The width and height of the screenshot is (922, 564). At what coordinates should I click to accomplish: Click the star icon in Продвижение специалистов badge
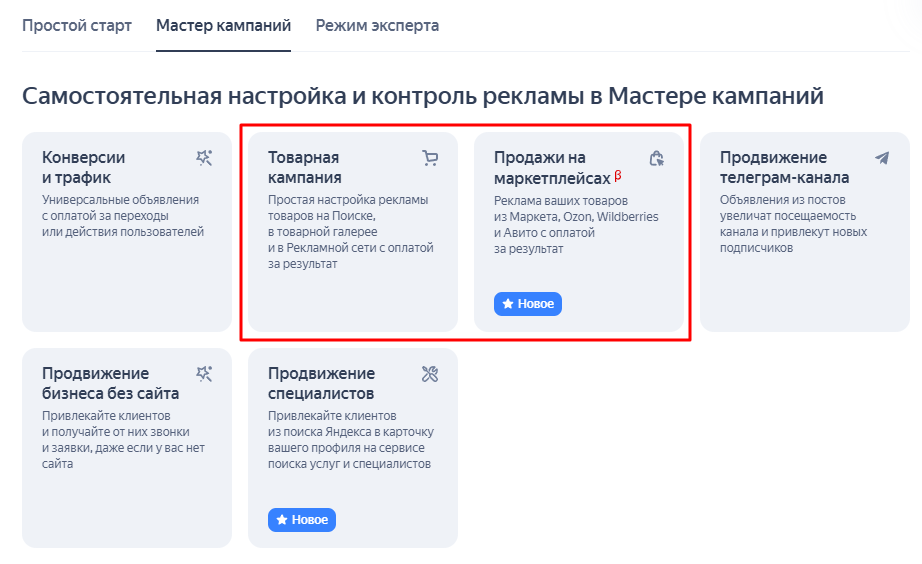pyautogui.click(x=282, y=520)
